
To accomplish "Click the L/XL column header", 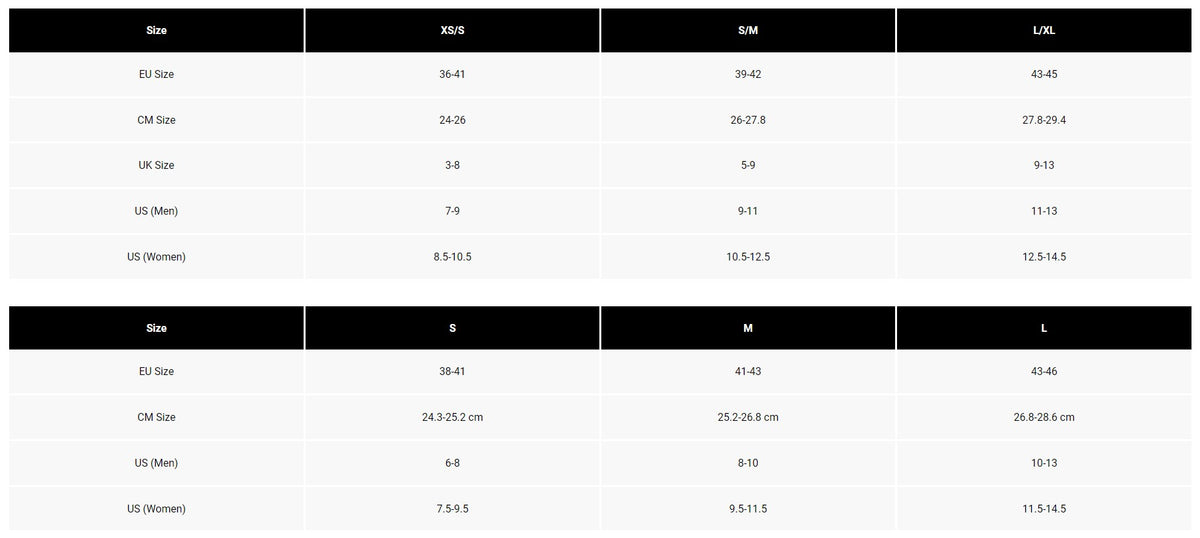I will (x=1044, y=30).
